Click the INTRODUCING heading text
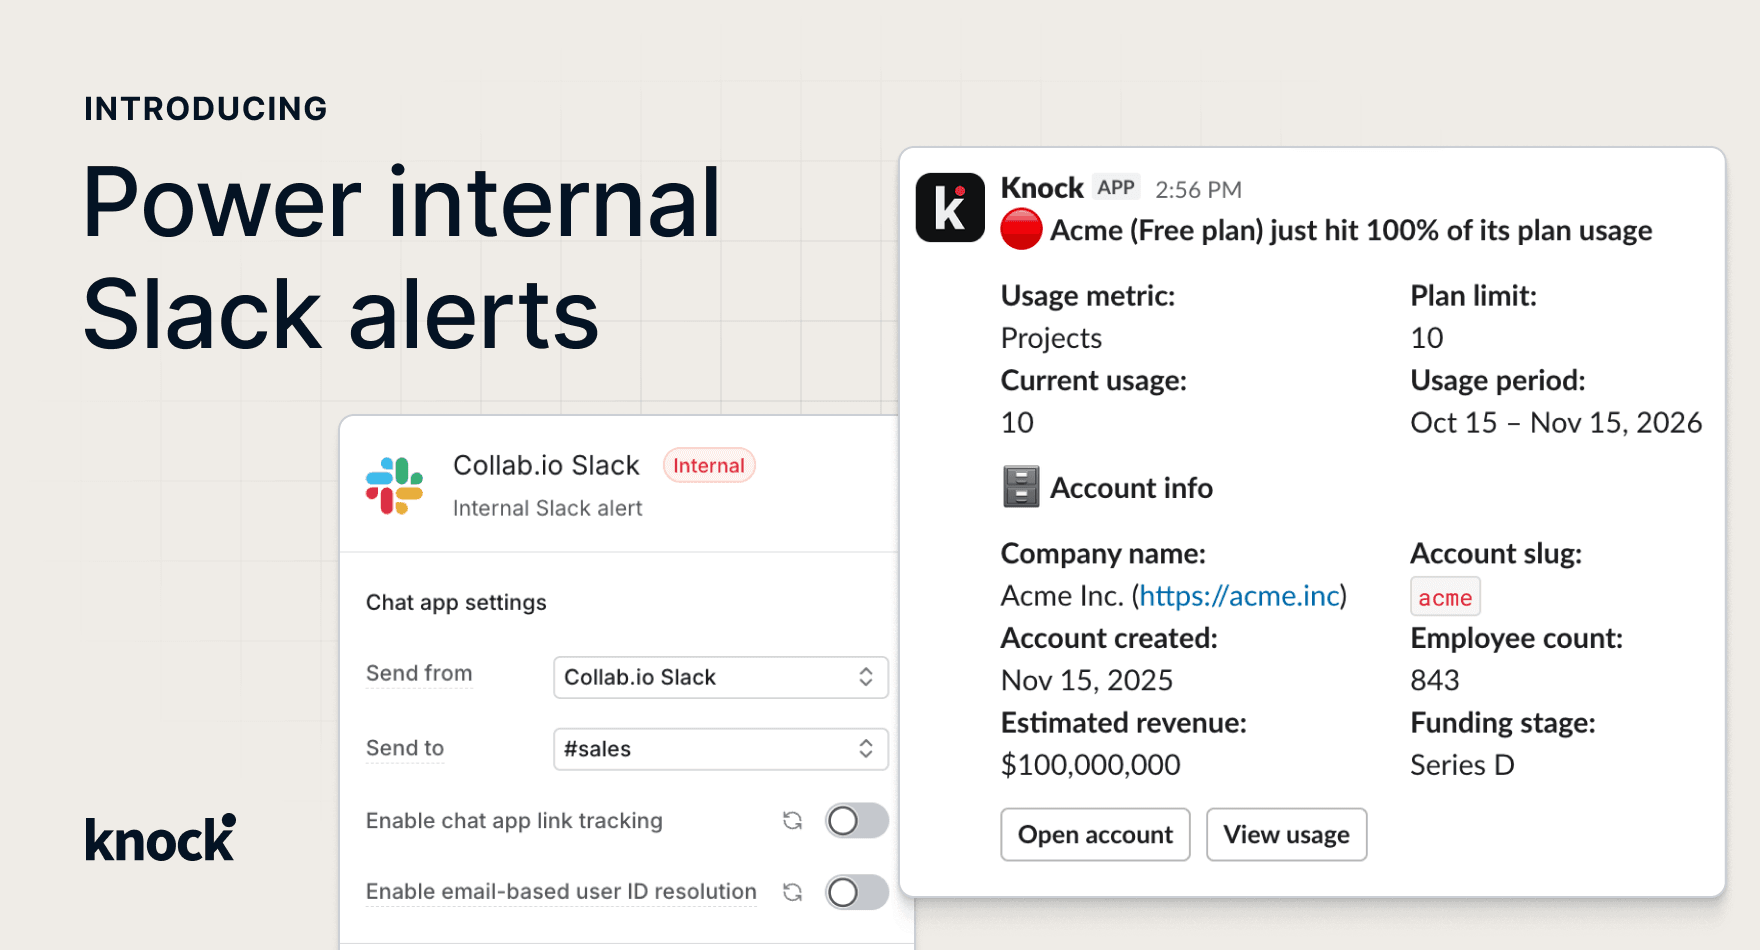Image resolution: width=1760 pixels, height=950 pixels. (206, 109)
